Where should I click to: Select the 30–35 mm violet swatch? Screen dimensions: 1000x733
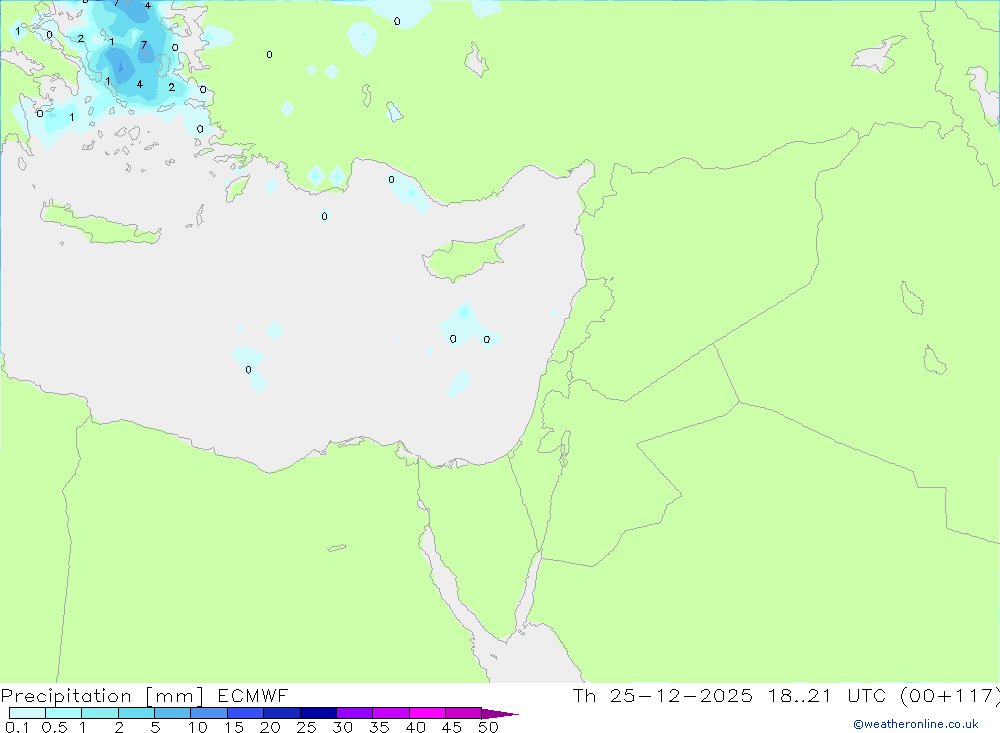(x=355, y=713)
